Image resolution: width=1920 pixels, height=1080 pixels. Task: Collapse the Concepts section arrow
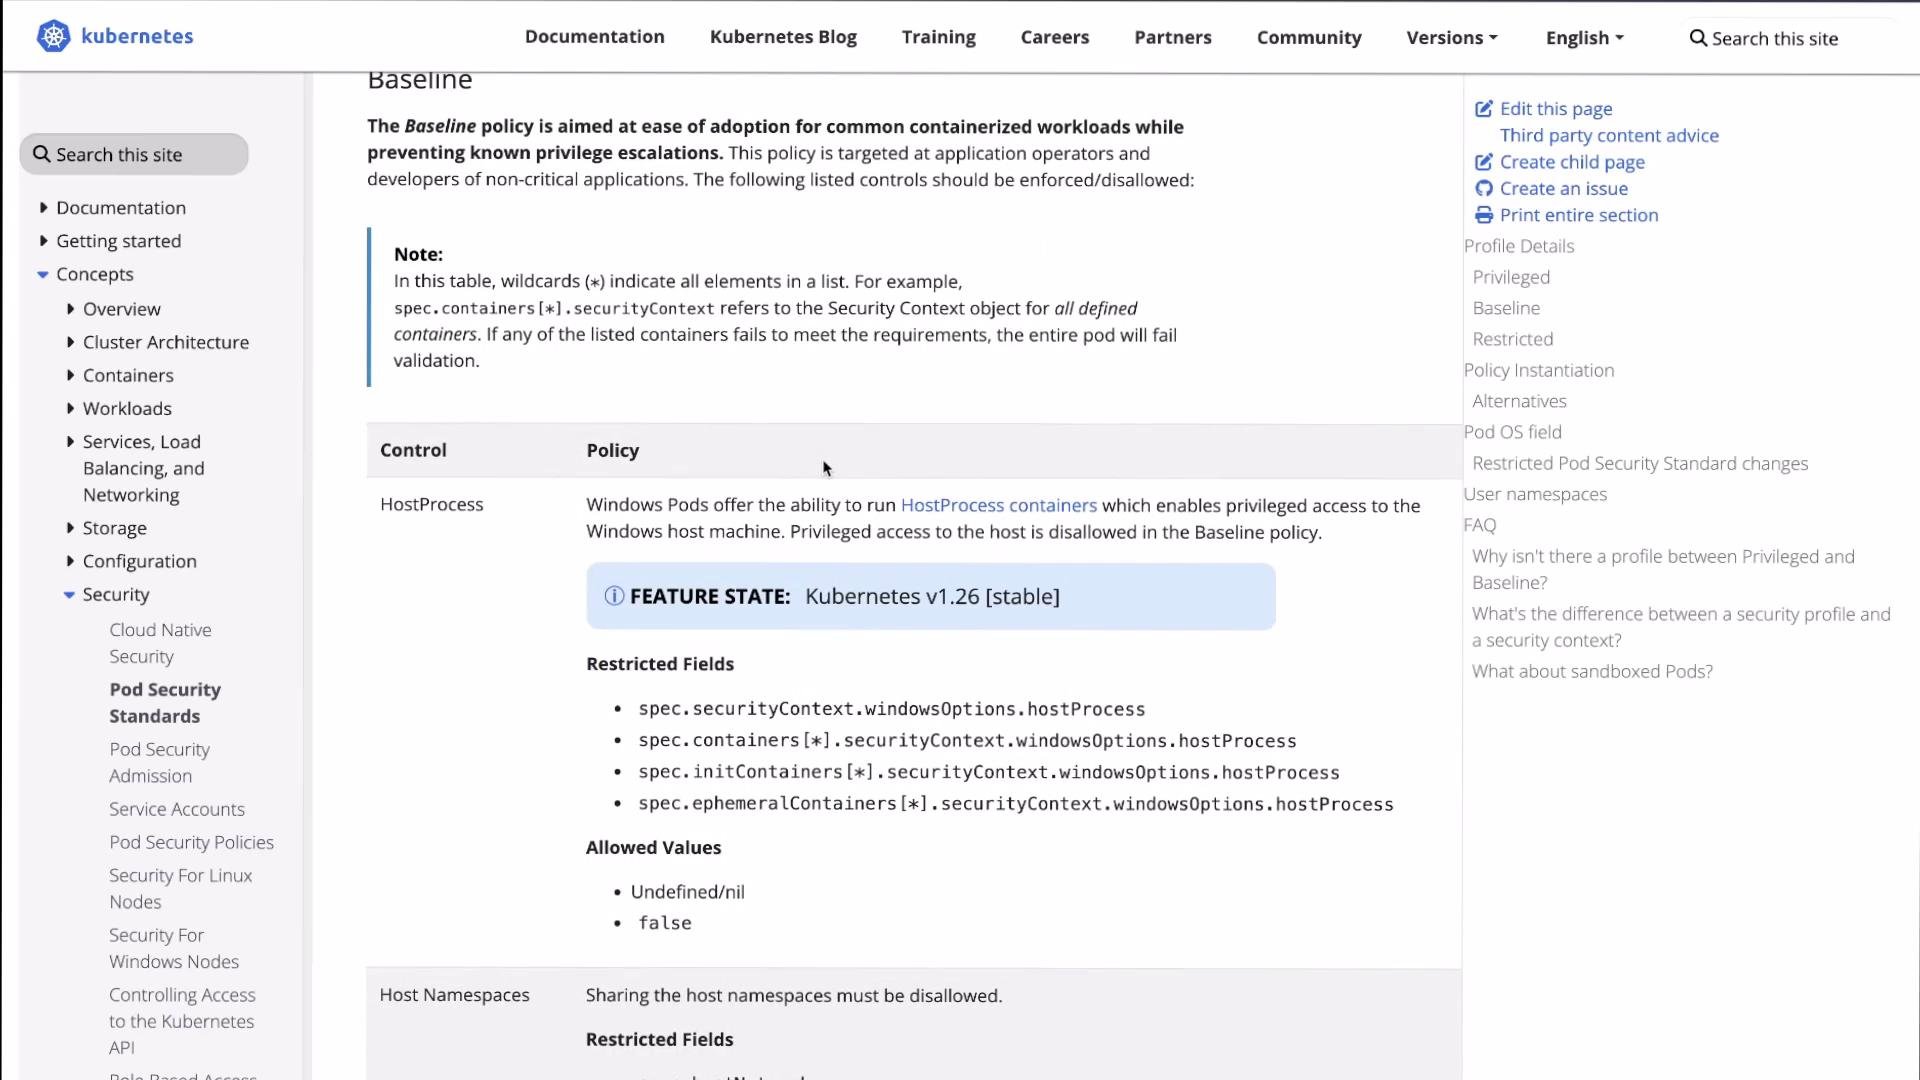(43, 274)
